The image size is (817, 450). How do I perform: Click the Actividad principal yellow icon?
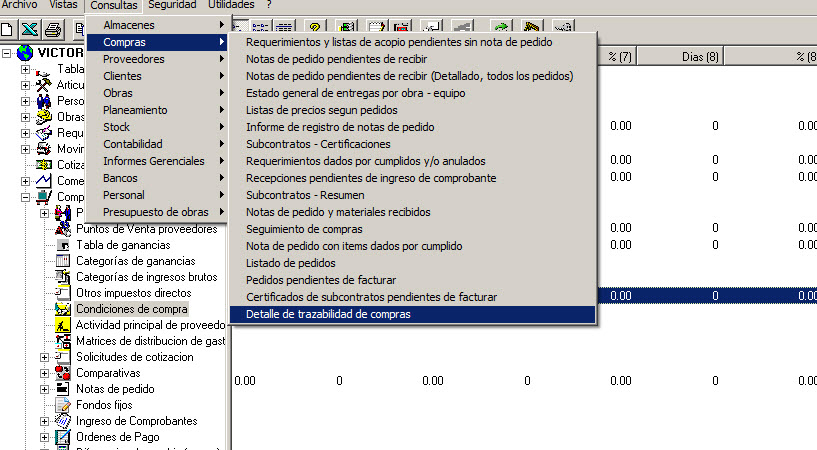[62, 325]
